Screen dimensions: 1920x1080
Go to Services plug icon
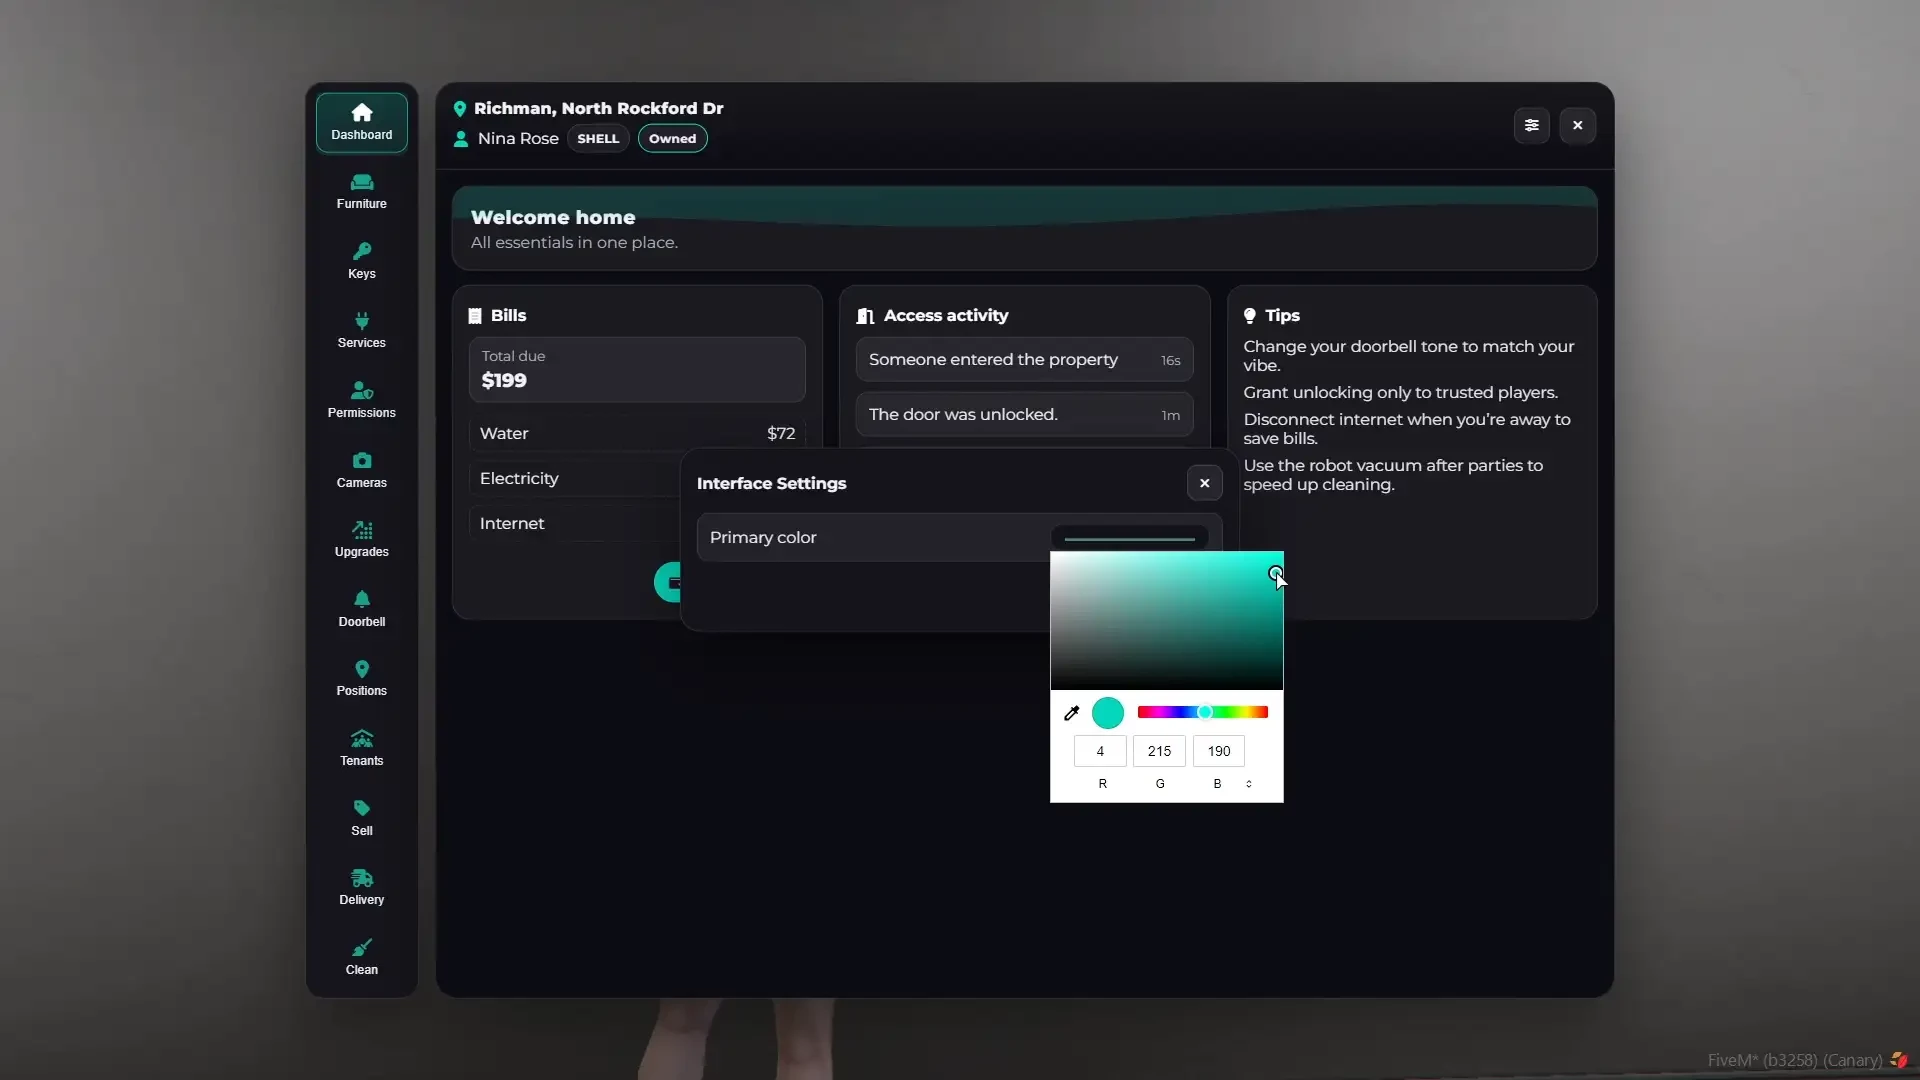(362, 321)
